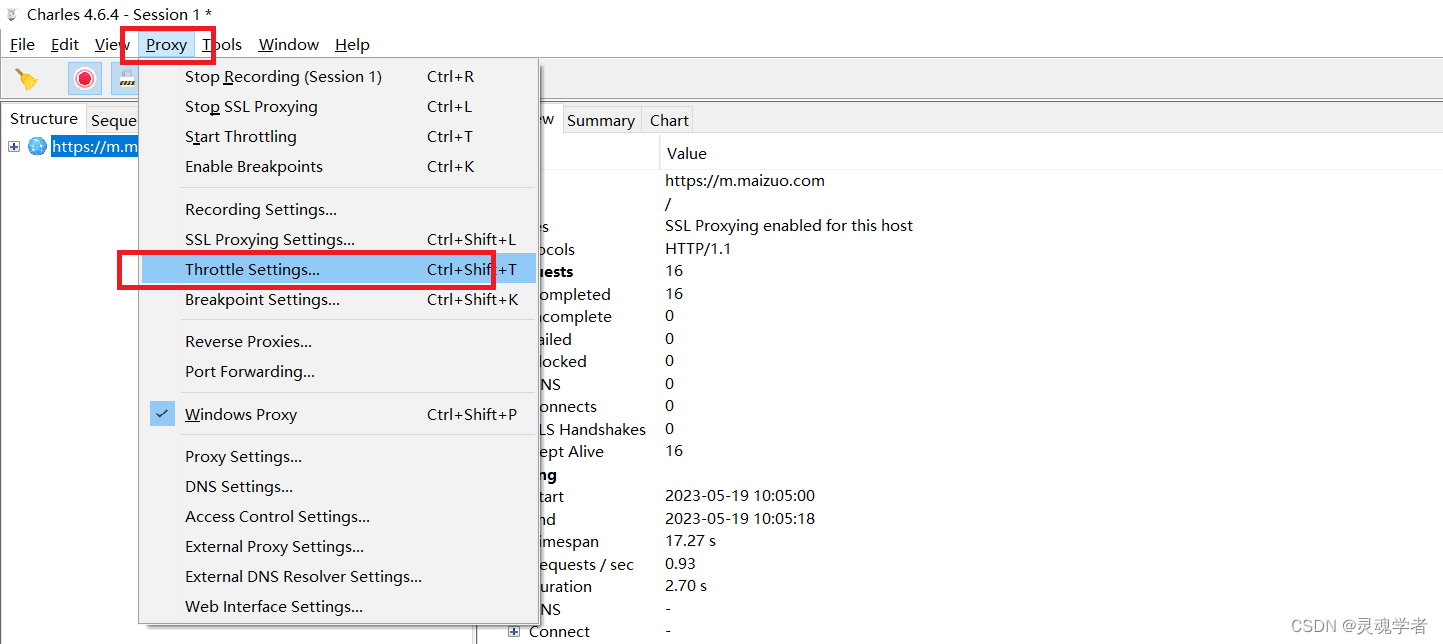The image size is (1443, 644).
Task: Open External DNS Resolver Settings...
Action: point(338,577)
